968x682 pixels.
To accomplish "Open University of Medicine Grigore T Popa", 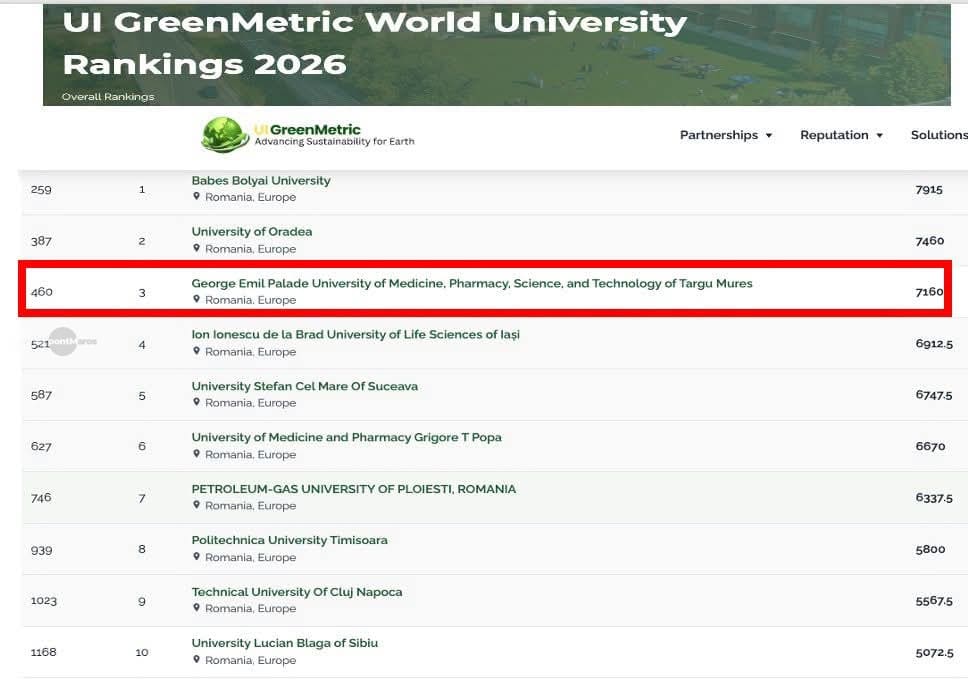I will point(346,438).
